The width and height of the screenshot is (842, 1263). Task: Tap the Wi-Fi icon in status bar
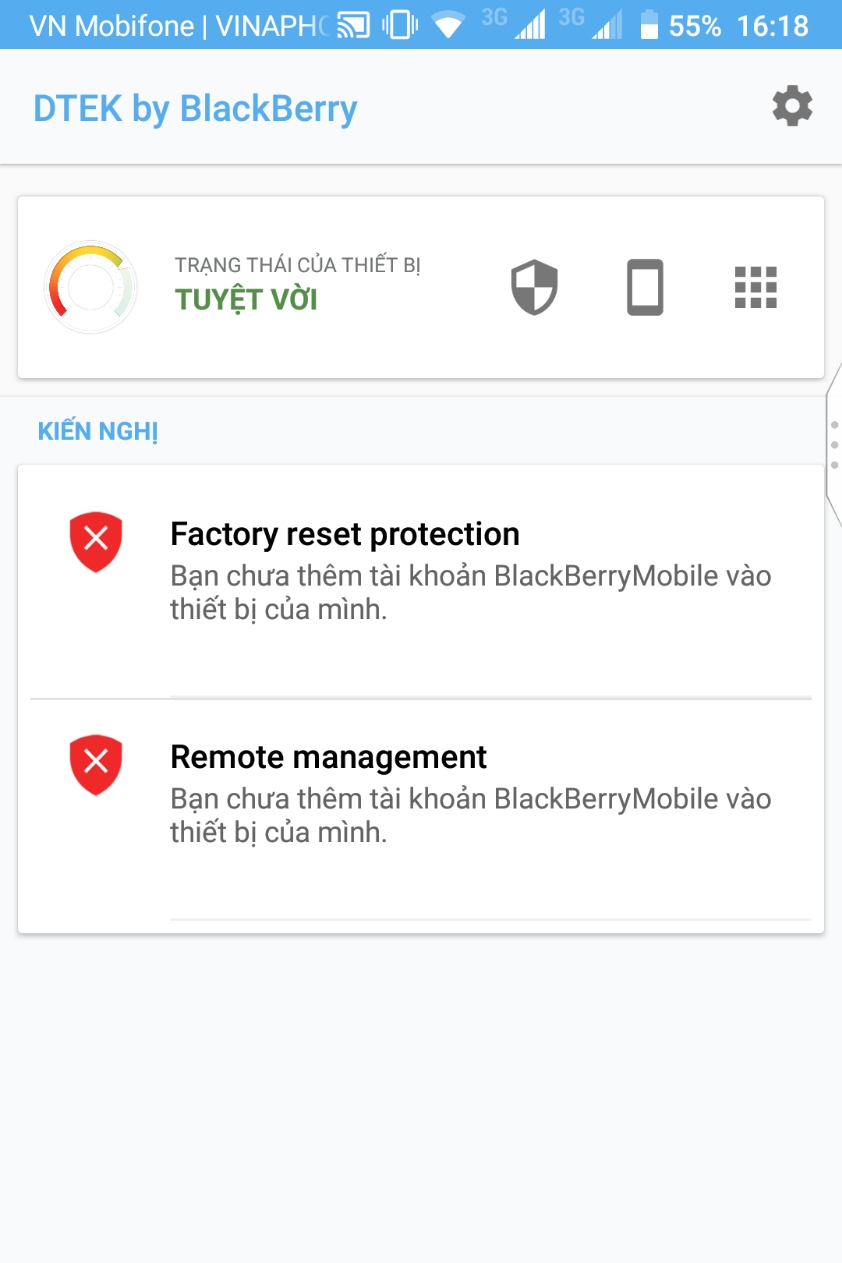[450, 25]
